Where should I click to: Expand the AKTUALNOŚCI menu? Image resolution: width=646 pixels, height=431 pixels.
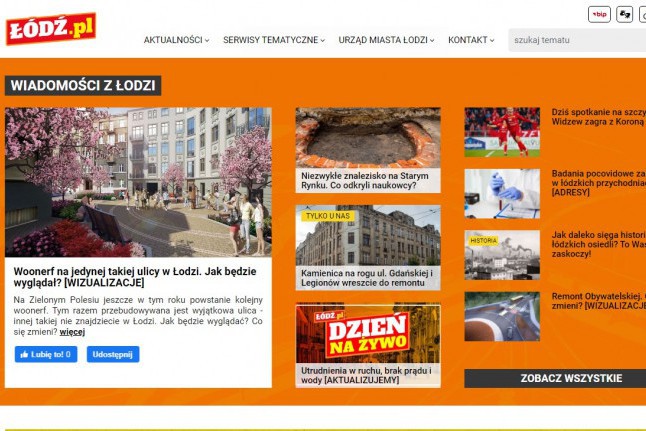176,40
